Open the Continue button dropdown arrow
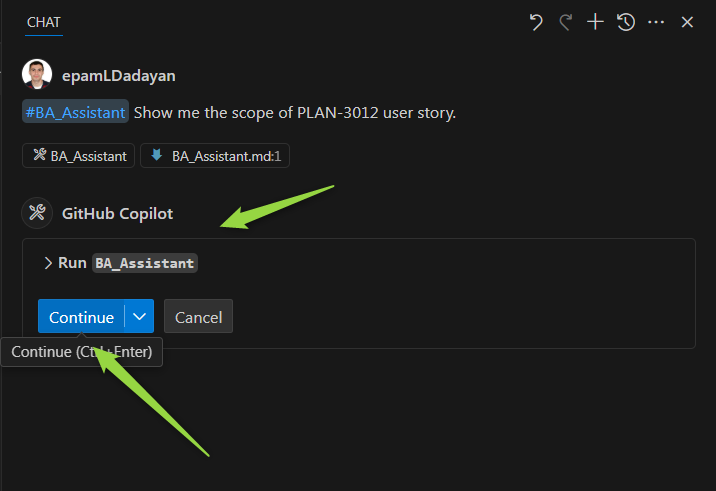716x491 pixels. point(139,316)
